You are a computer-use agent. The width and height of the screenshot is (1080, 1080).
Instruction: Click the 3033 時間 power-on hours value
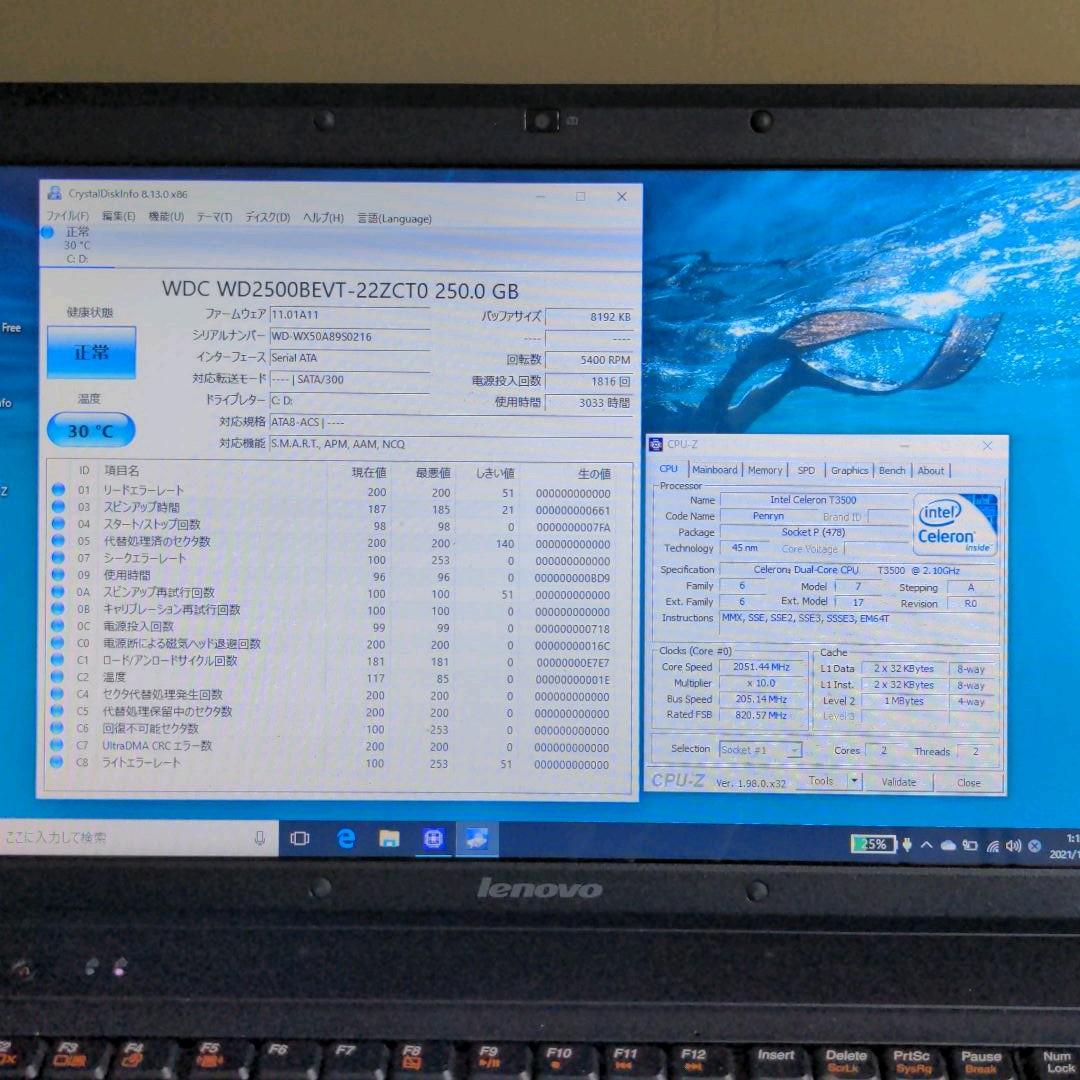(589, 402)
